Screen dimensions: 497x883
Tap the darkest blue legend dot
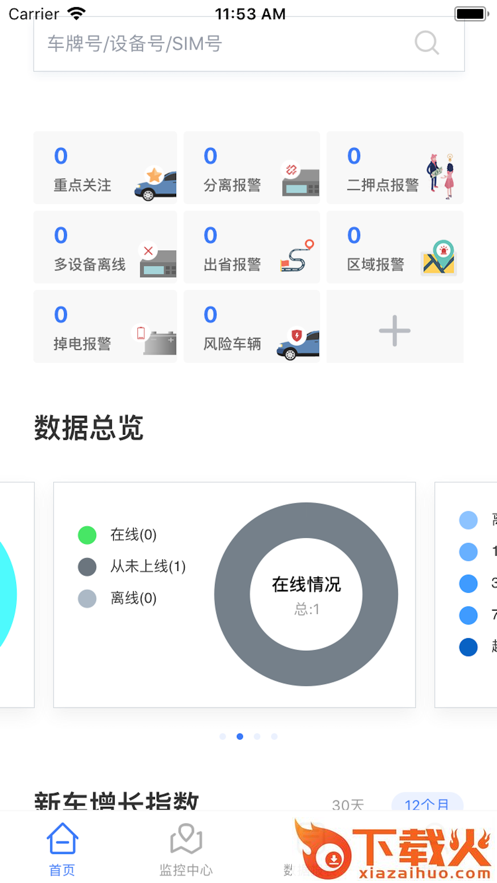click(468, 647)
